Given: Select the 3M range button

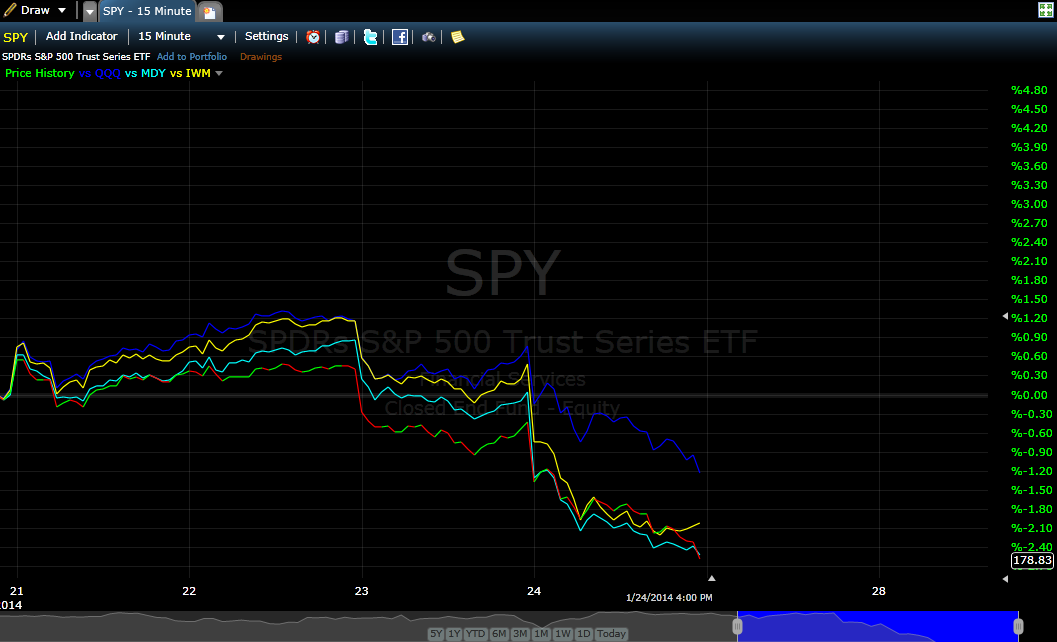Looking at the screenshot, I should point(520,634).
